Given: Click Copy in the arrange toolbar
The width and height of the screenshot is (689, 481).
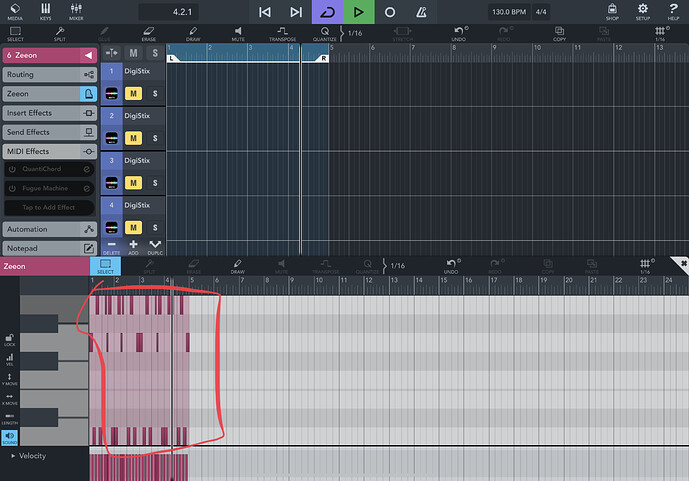Looking at the screenshot, I should (x=559, y=34).
